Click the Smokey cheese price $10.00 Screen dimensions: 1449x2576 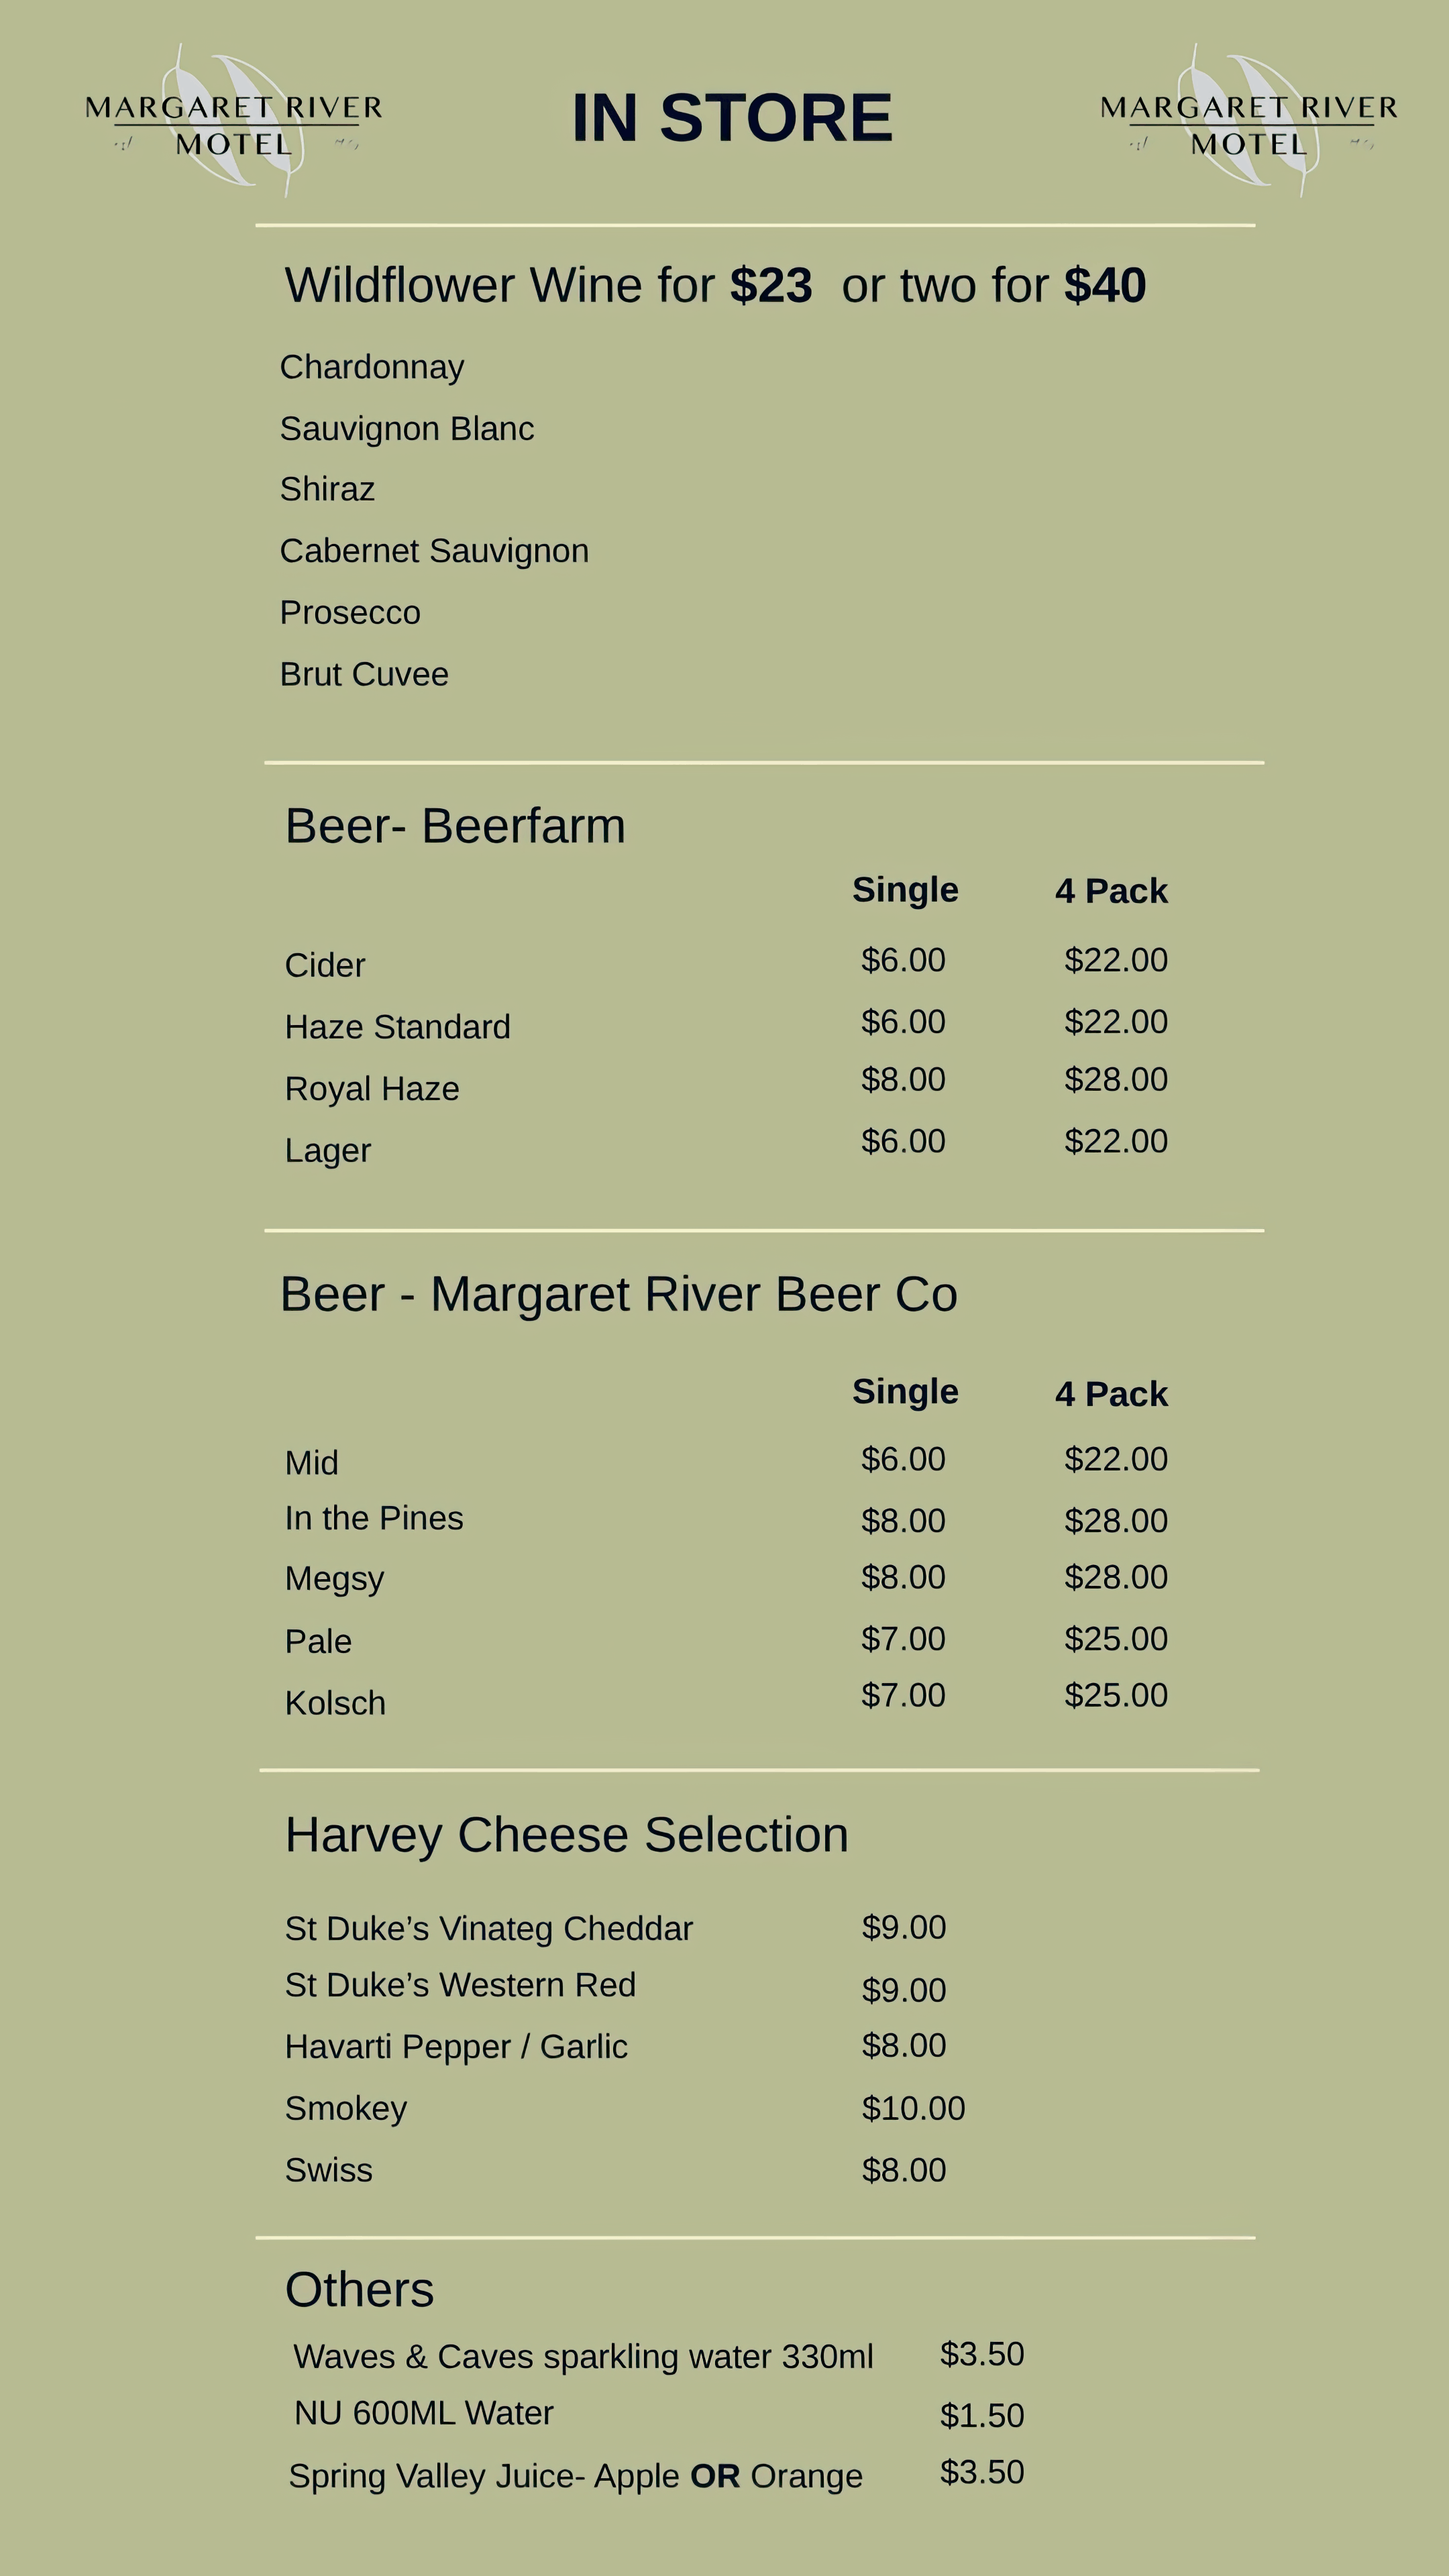tap(913, 2109)
